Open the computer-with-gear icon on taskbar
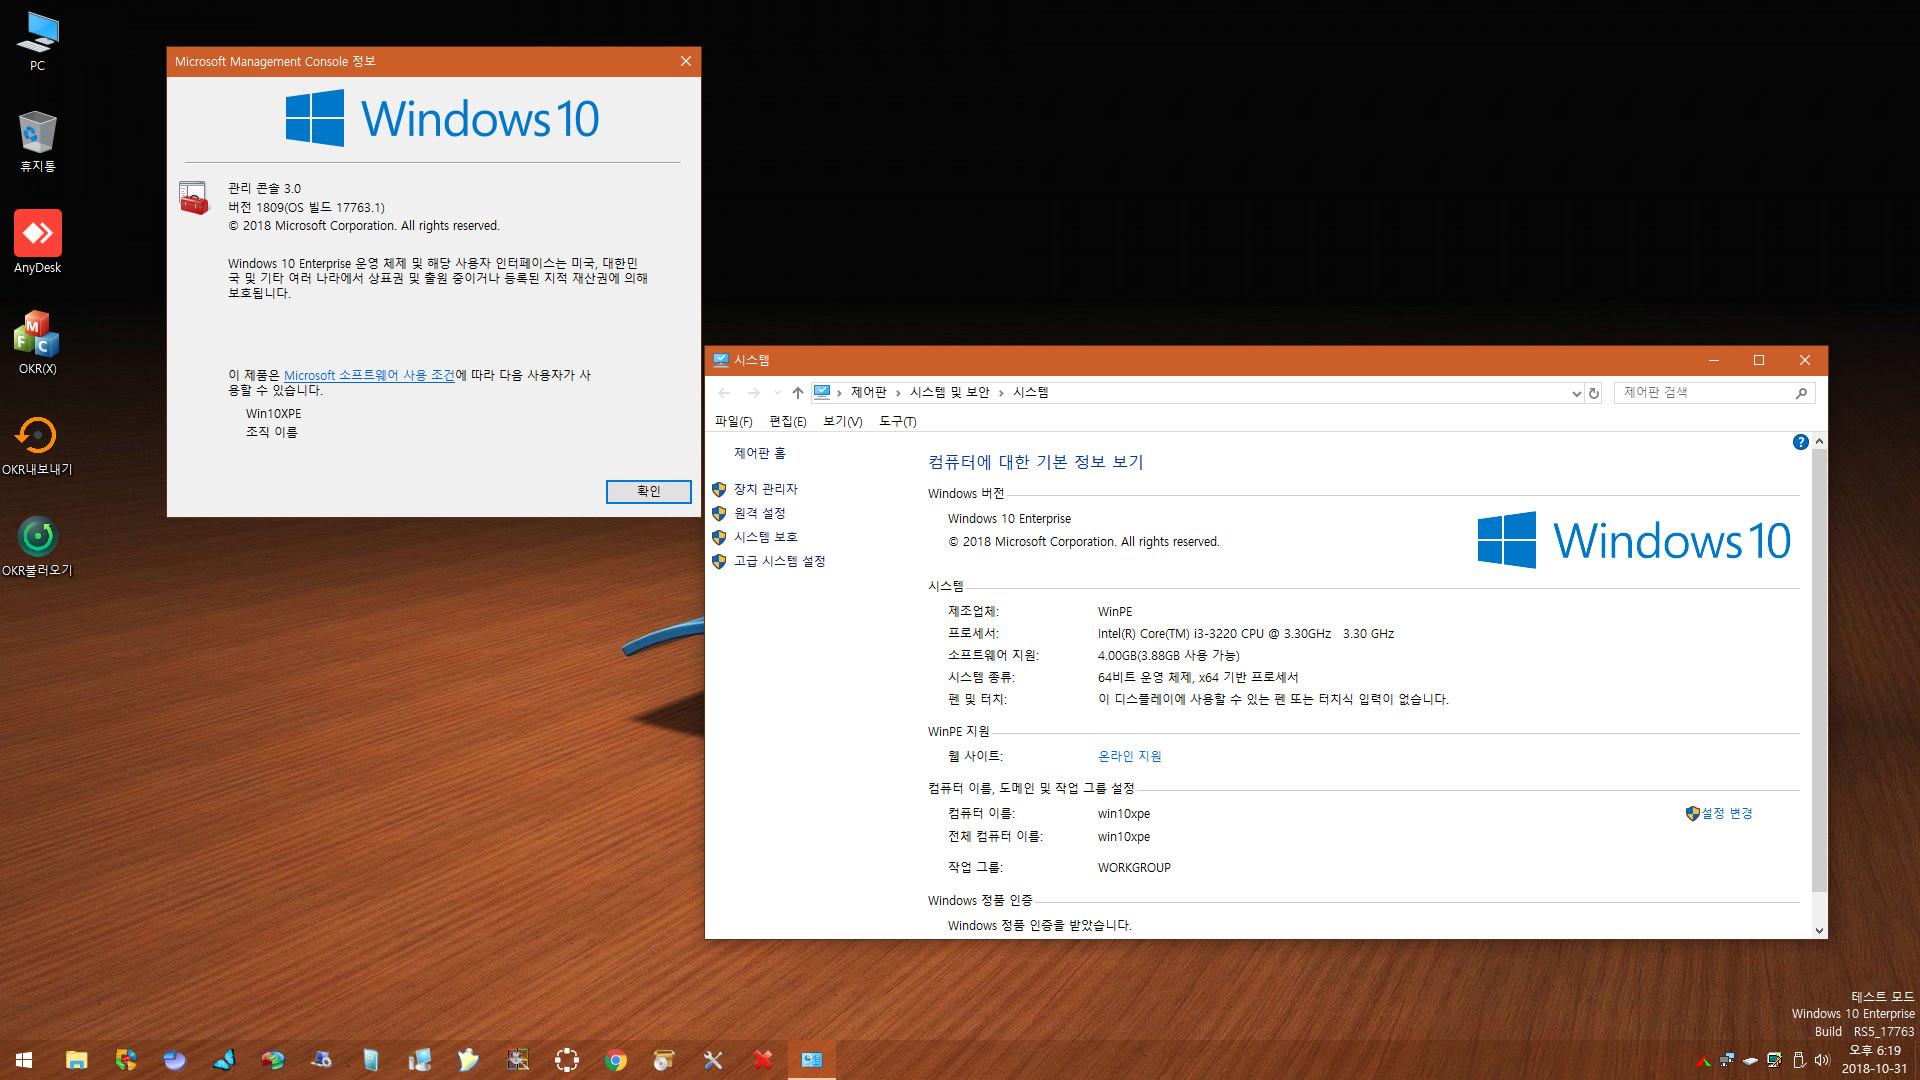This screenshot has width=1920, height=1080. [321, 1060]
